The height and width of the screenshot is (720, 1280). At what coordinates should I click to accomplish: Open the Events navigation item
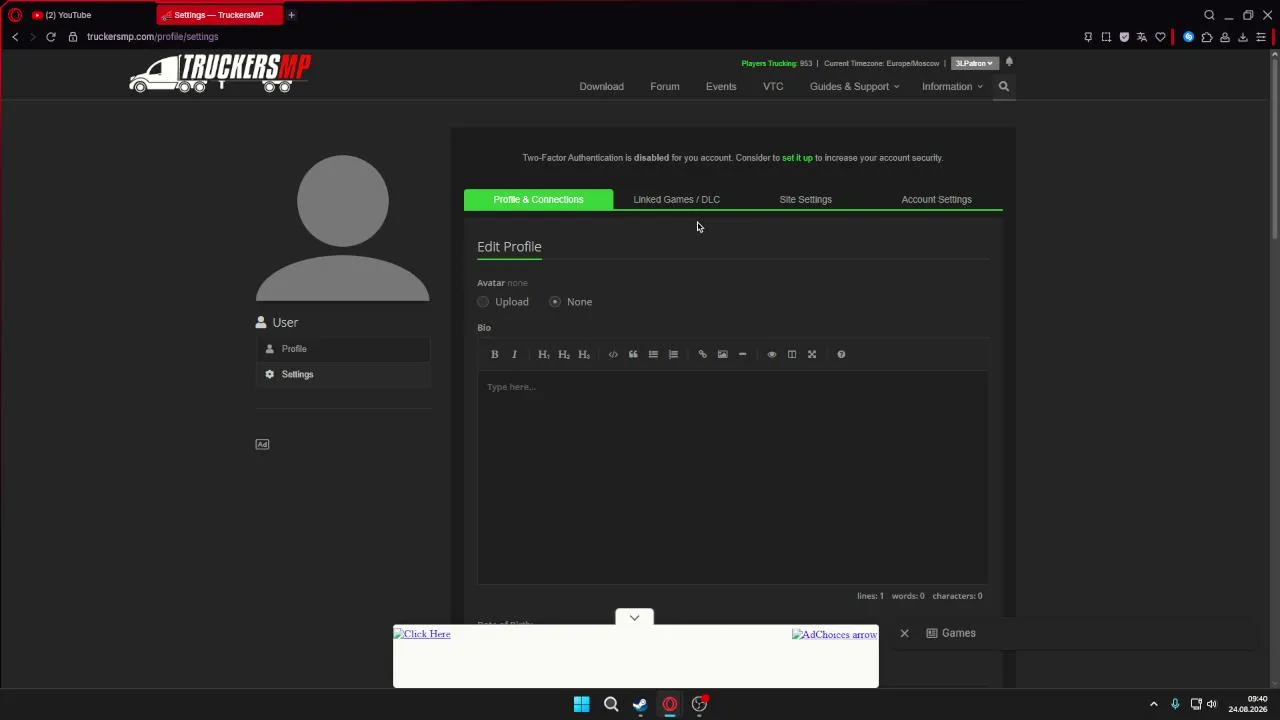721,86
